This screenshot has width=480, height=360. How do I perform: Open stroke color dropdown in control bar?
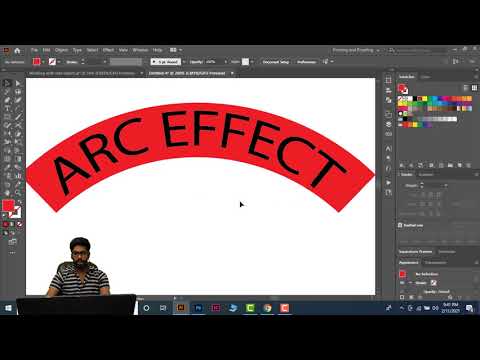pyautogui.click(x=59, y=62)
